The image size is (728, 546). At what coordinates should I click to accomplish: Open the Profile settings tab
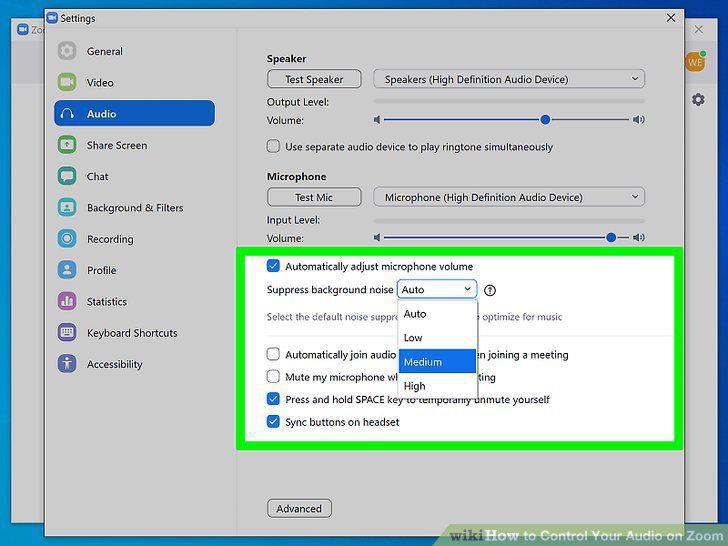point(135,270)
